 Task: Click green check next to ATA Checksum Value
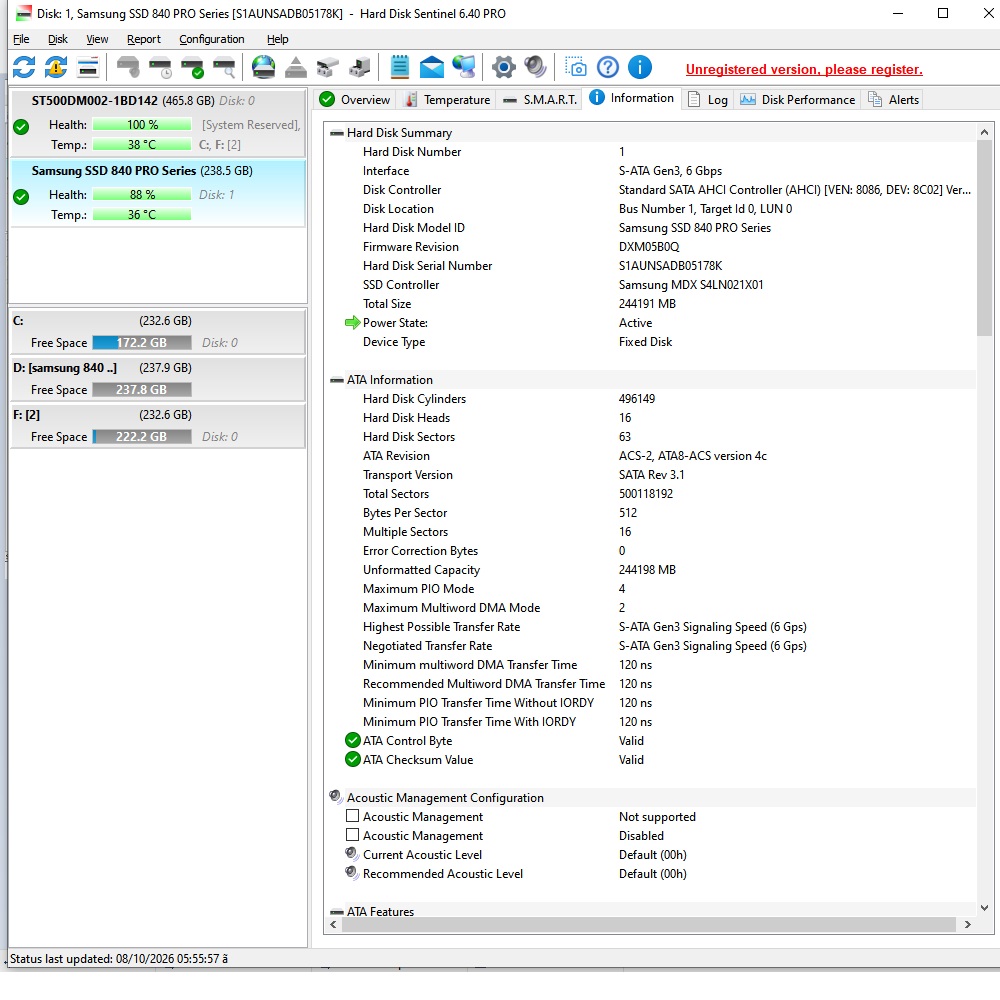[x=353, y=760]
